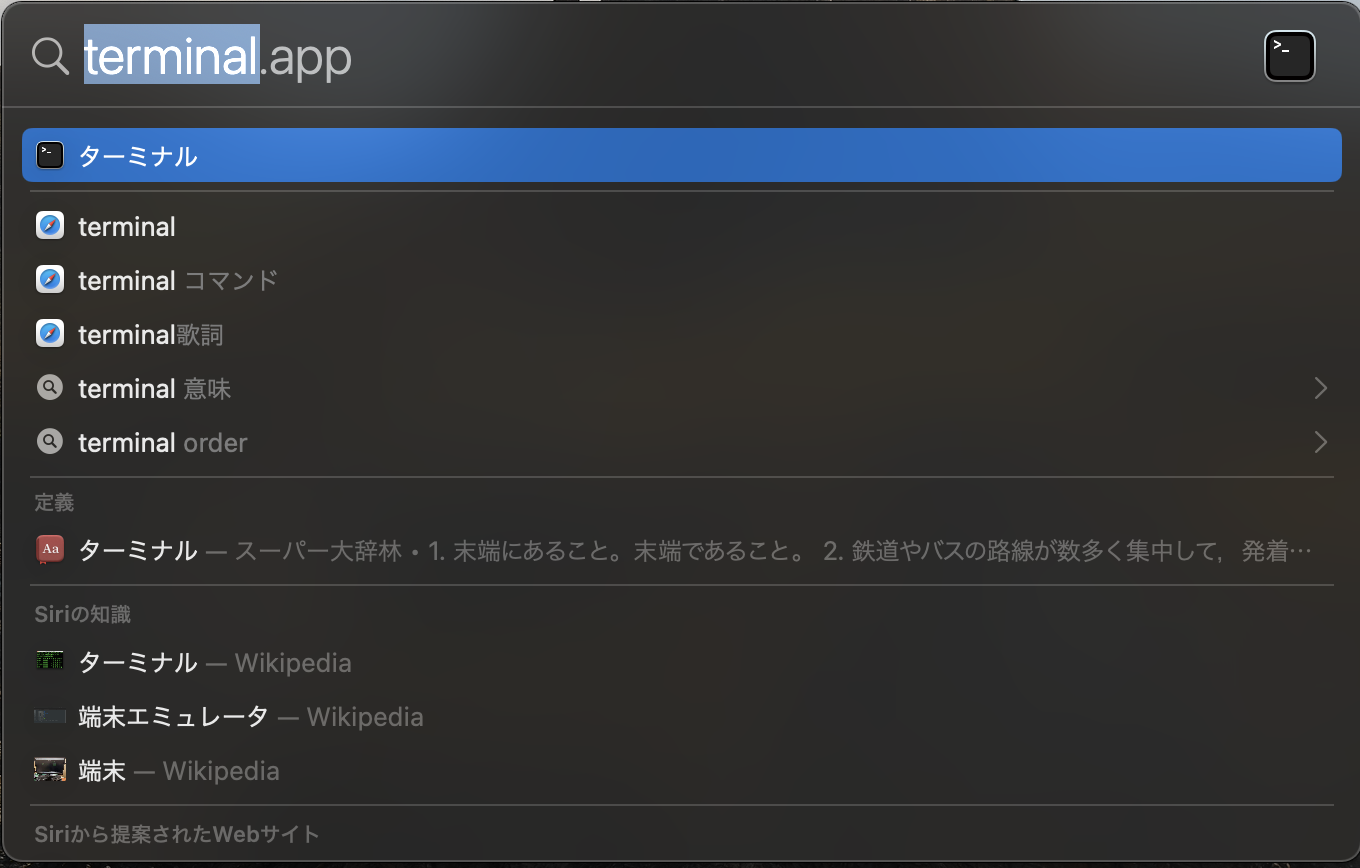Open the スーパー大辞林 definition of ターミナル

(x=681, y=549)
